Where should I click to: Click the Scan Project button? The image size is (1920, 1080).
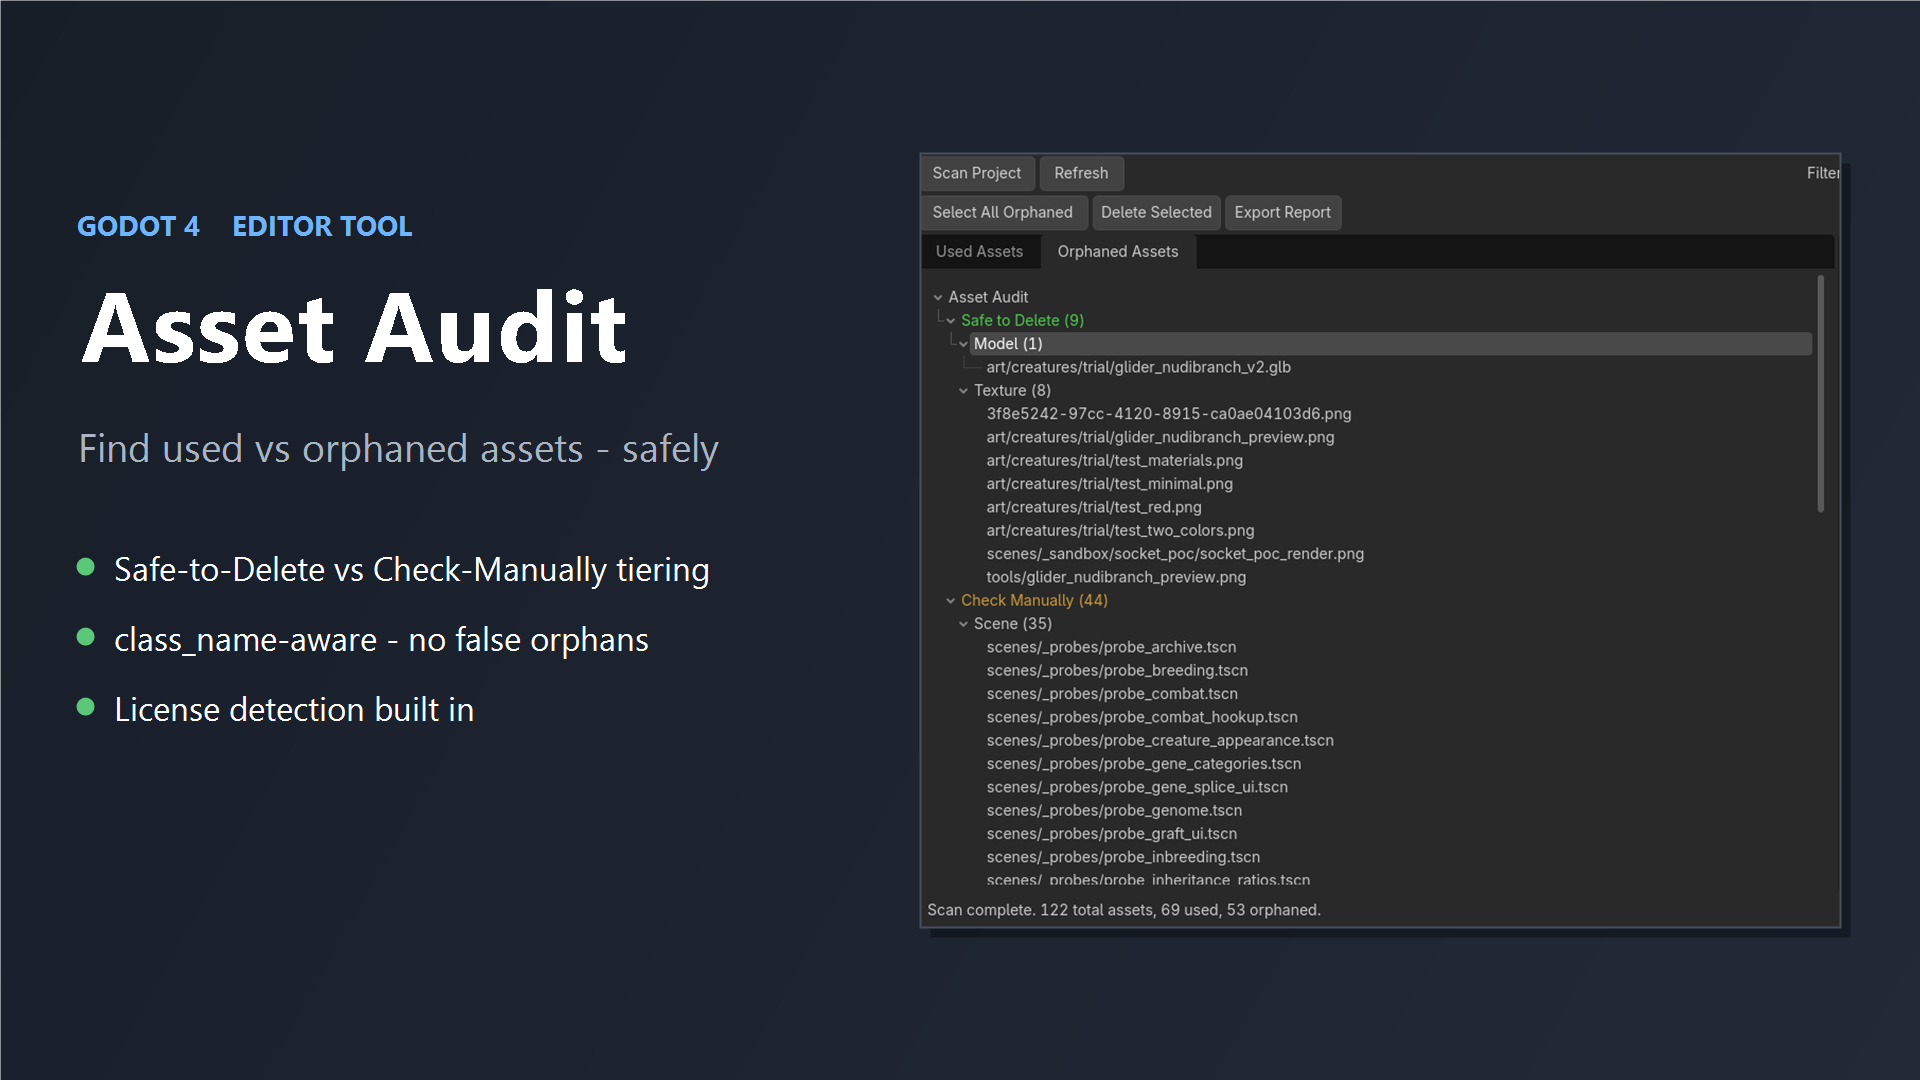click(x=977, y=173)
